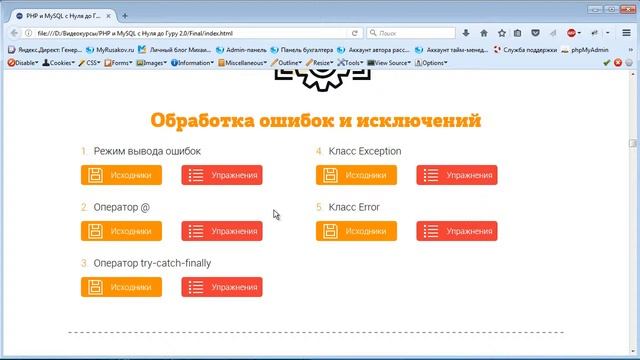Open the Панель бухгалтера bookmark
Screen dimensions: 640x360
click(302, 50)
